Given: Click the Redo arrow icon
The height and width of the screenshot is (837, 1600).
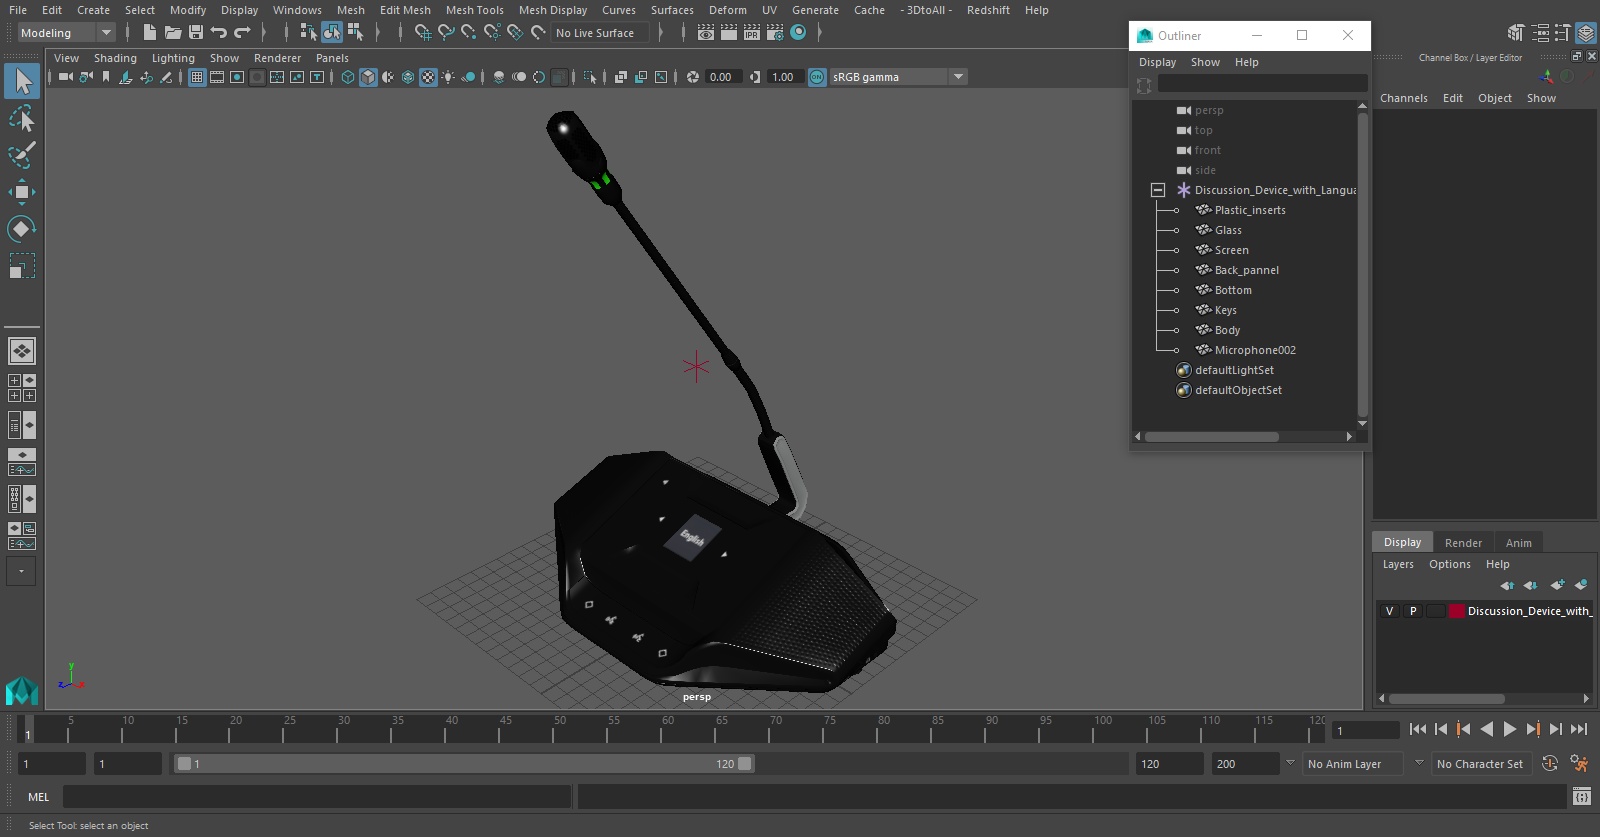Looking at the screenshot, I should [242, 33].
